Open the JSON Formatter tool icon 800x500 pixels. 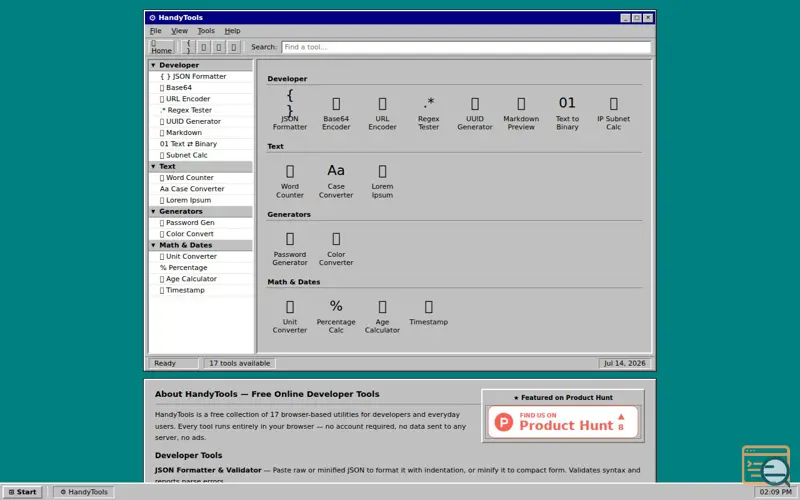(x=289, y=110)
